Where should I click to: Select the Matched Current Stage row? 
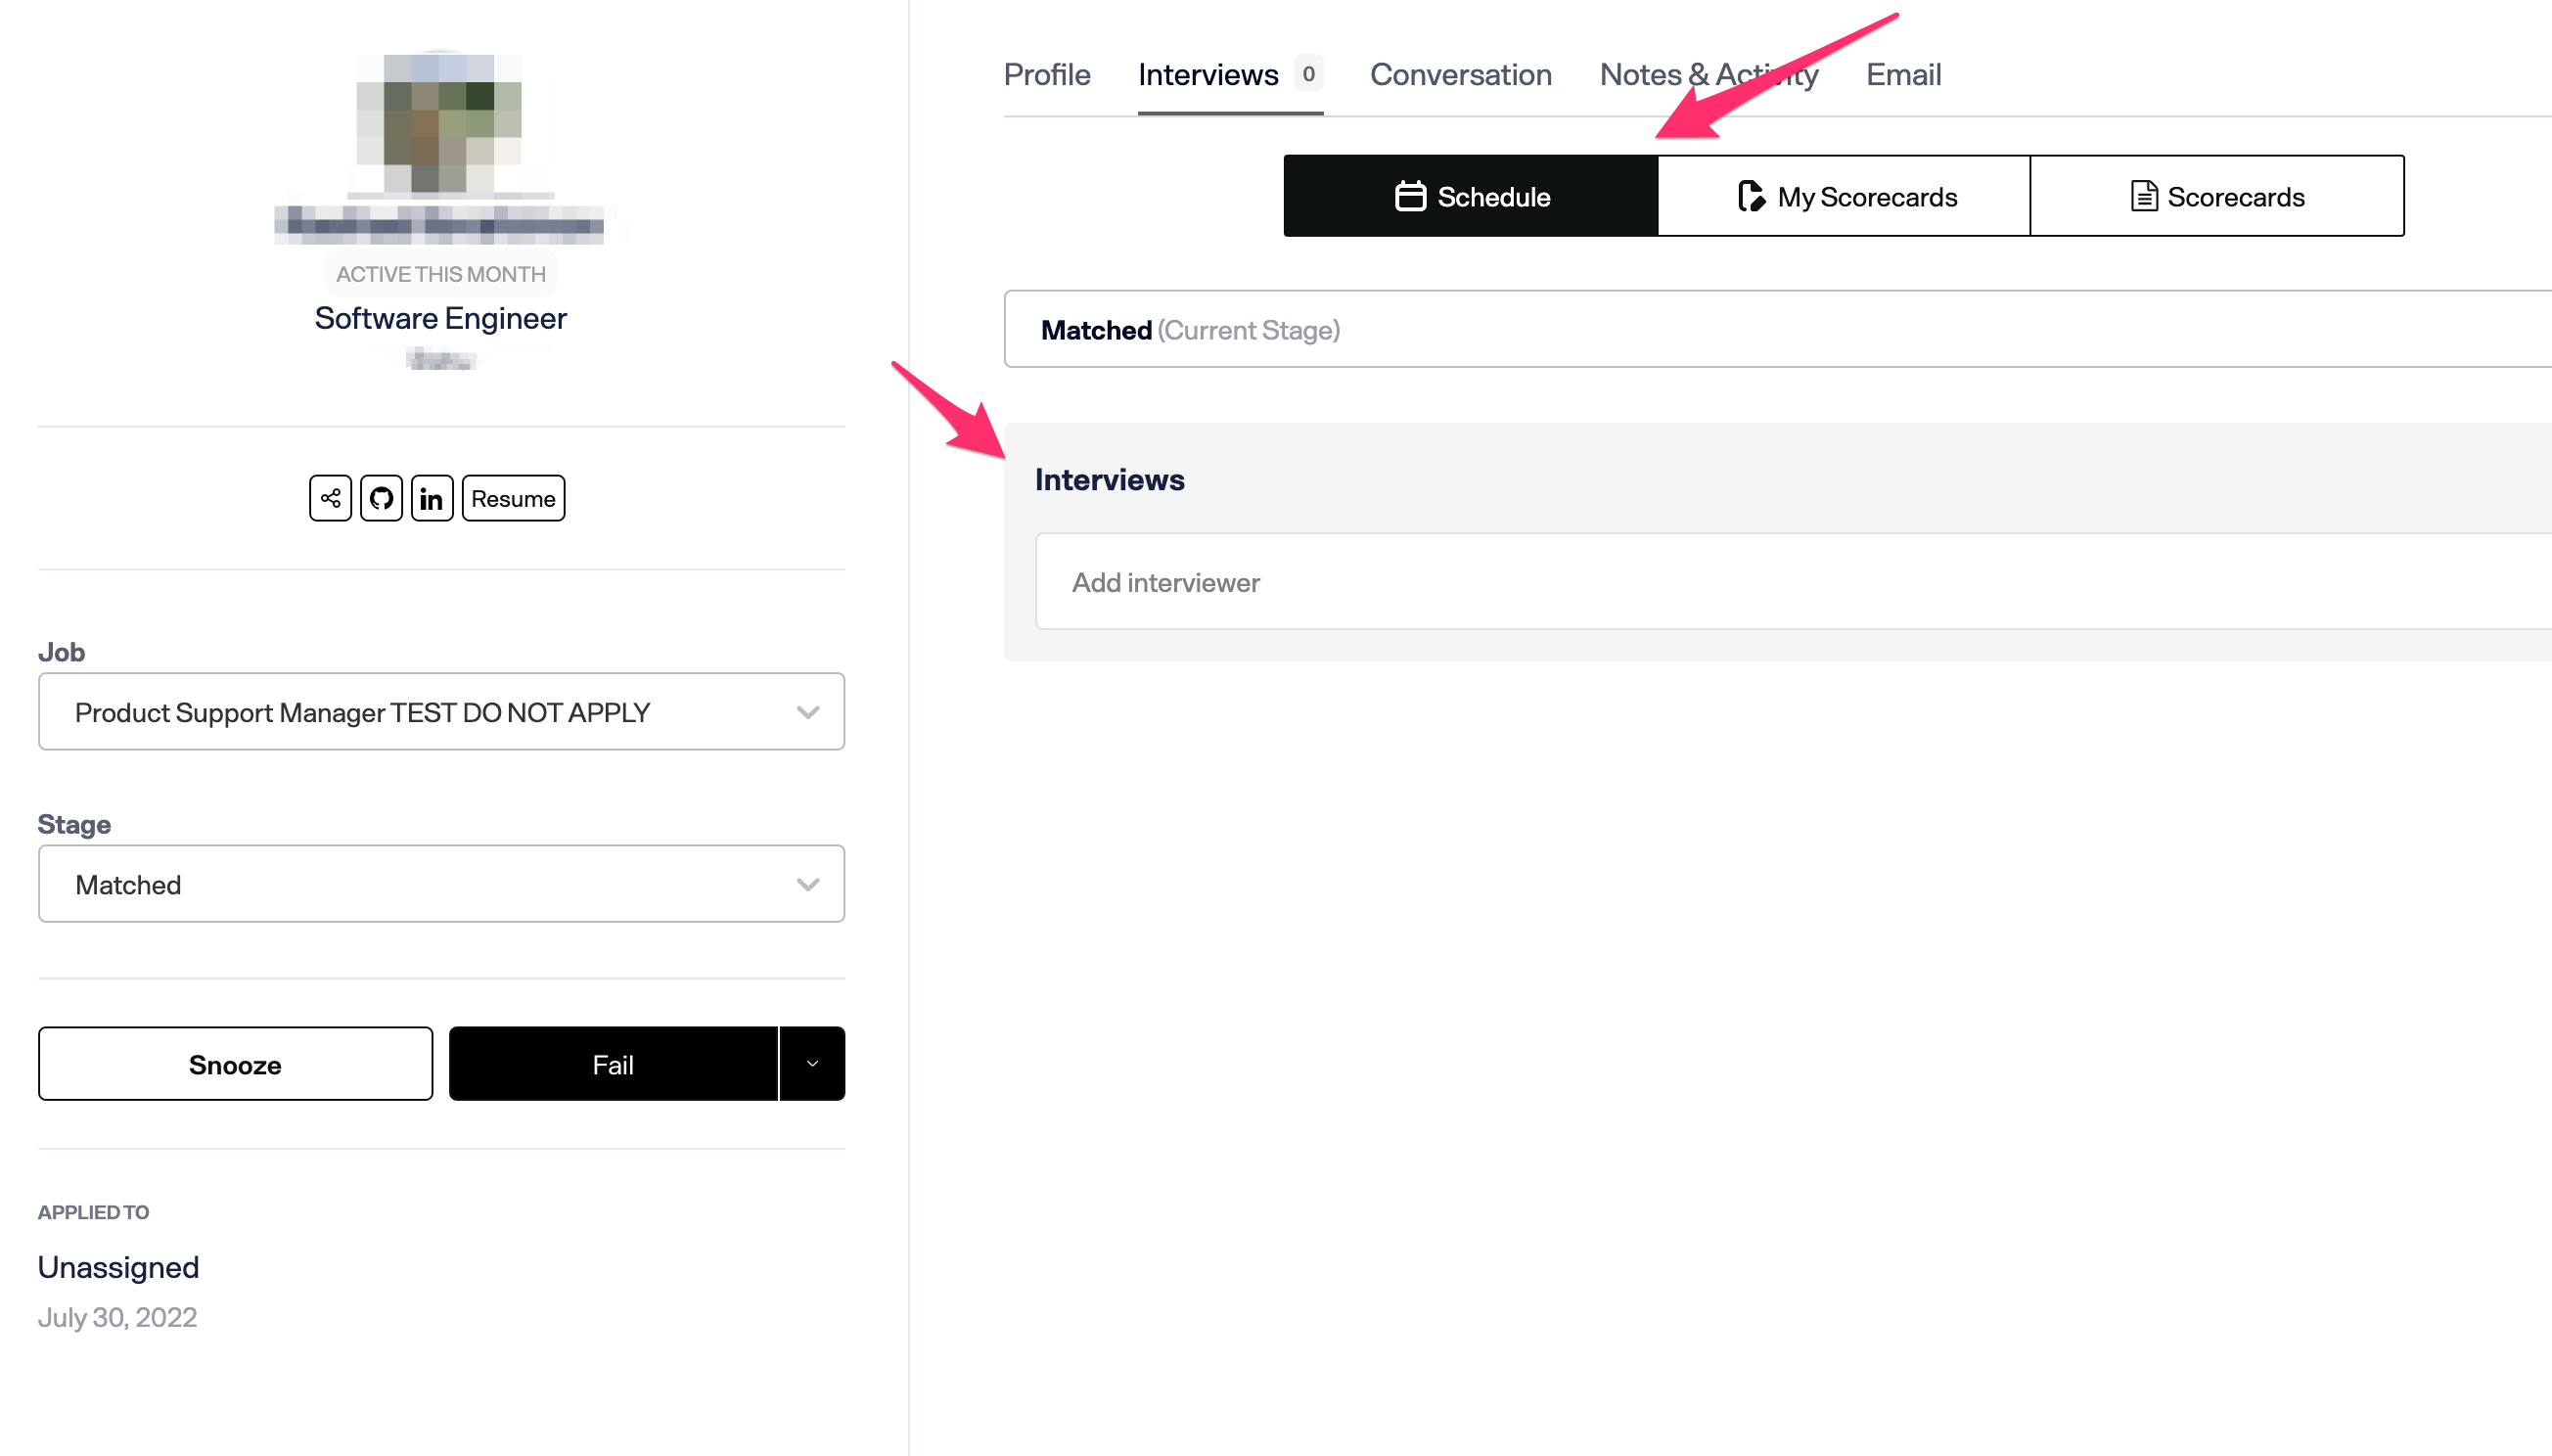(1190, 329)
